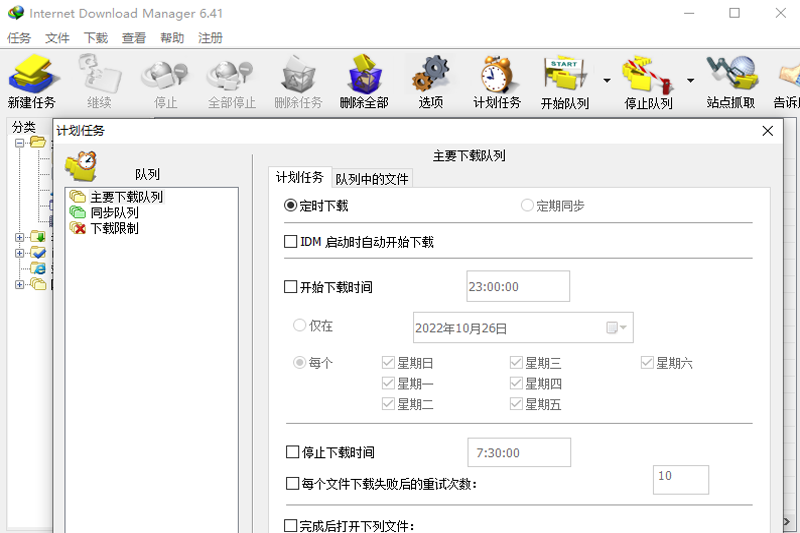800x533 pixels.
Task: Open the 开始队列 dropdown arrow
Action: (606, 80)
